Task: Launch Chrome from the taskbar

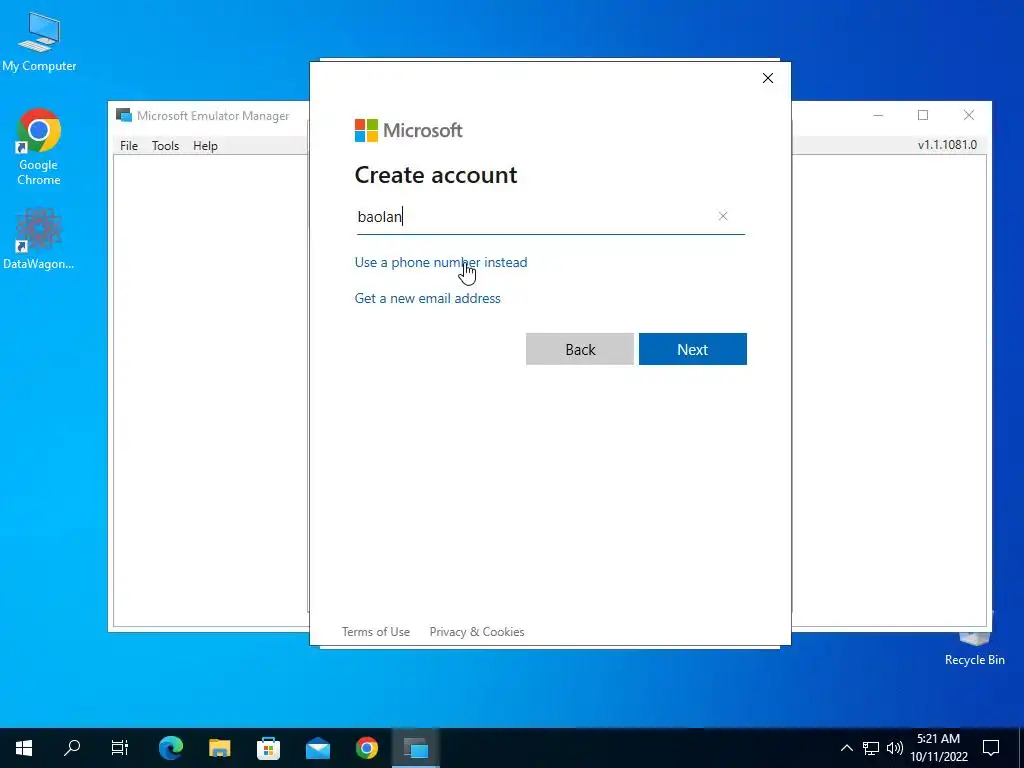Action: [367, 748]
